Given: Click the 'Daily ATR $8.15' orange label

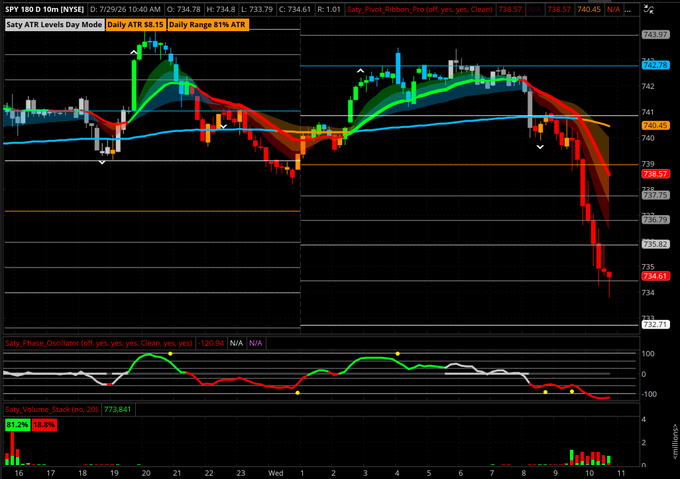Looking at the screenshot, I should click(x=135, y=25).
